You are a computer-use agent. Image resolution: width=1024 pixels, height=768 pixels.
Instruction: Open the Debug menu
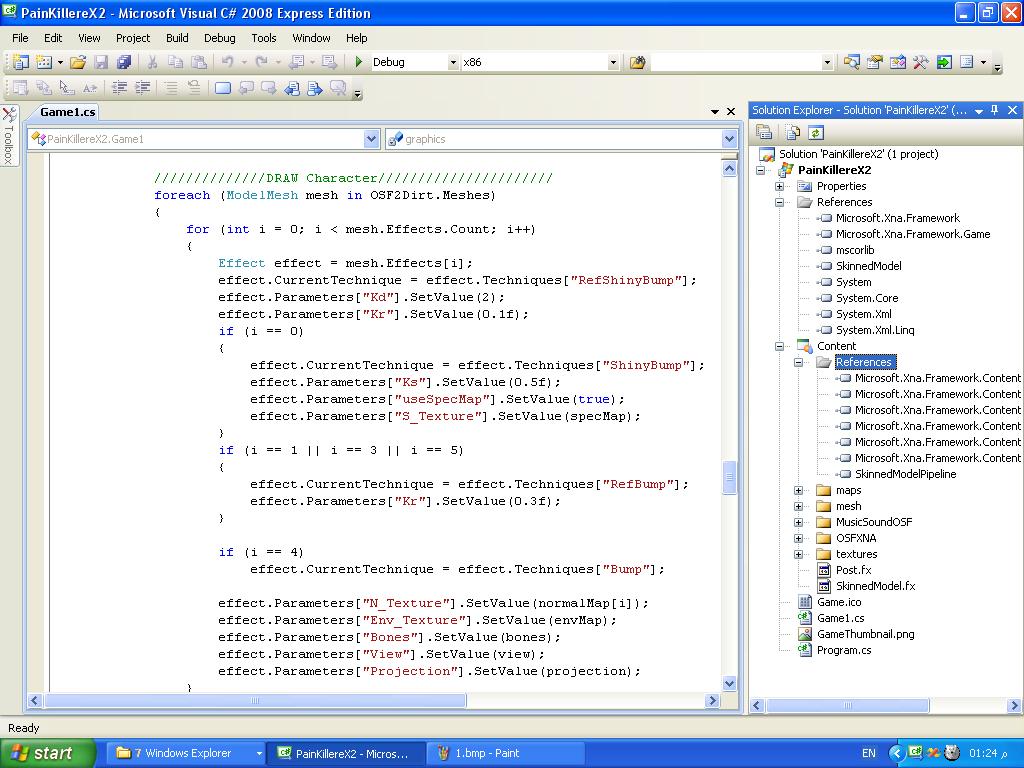pyautogui.click(x=219, y=38)
